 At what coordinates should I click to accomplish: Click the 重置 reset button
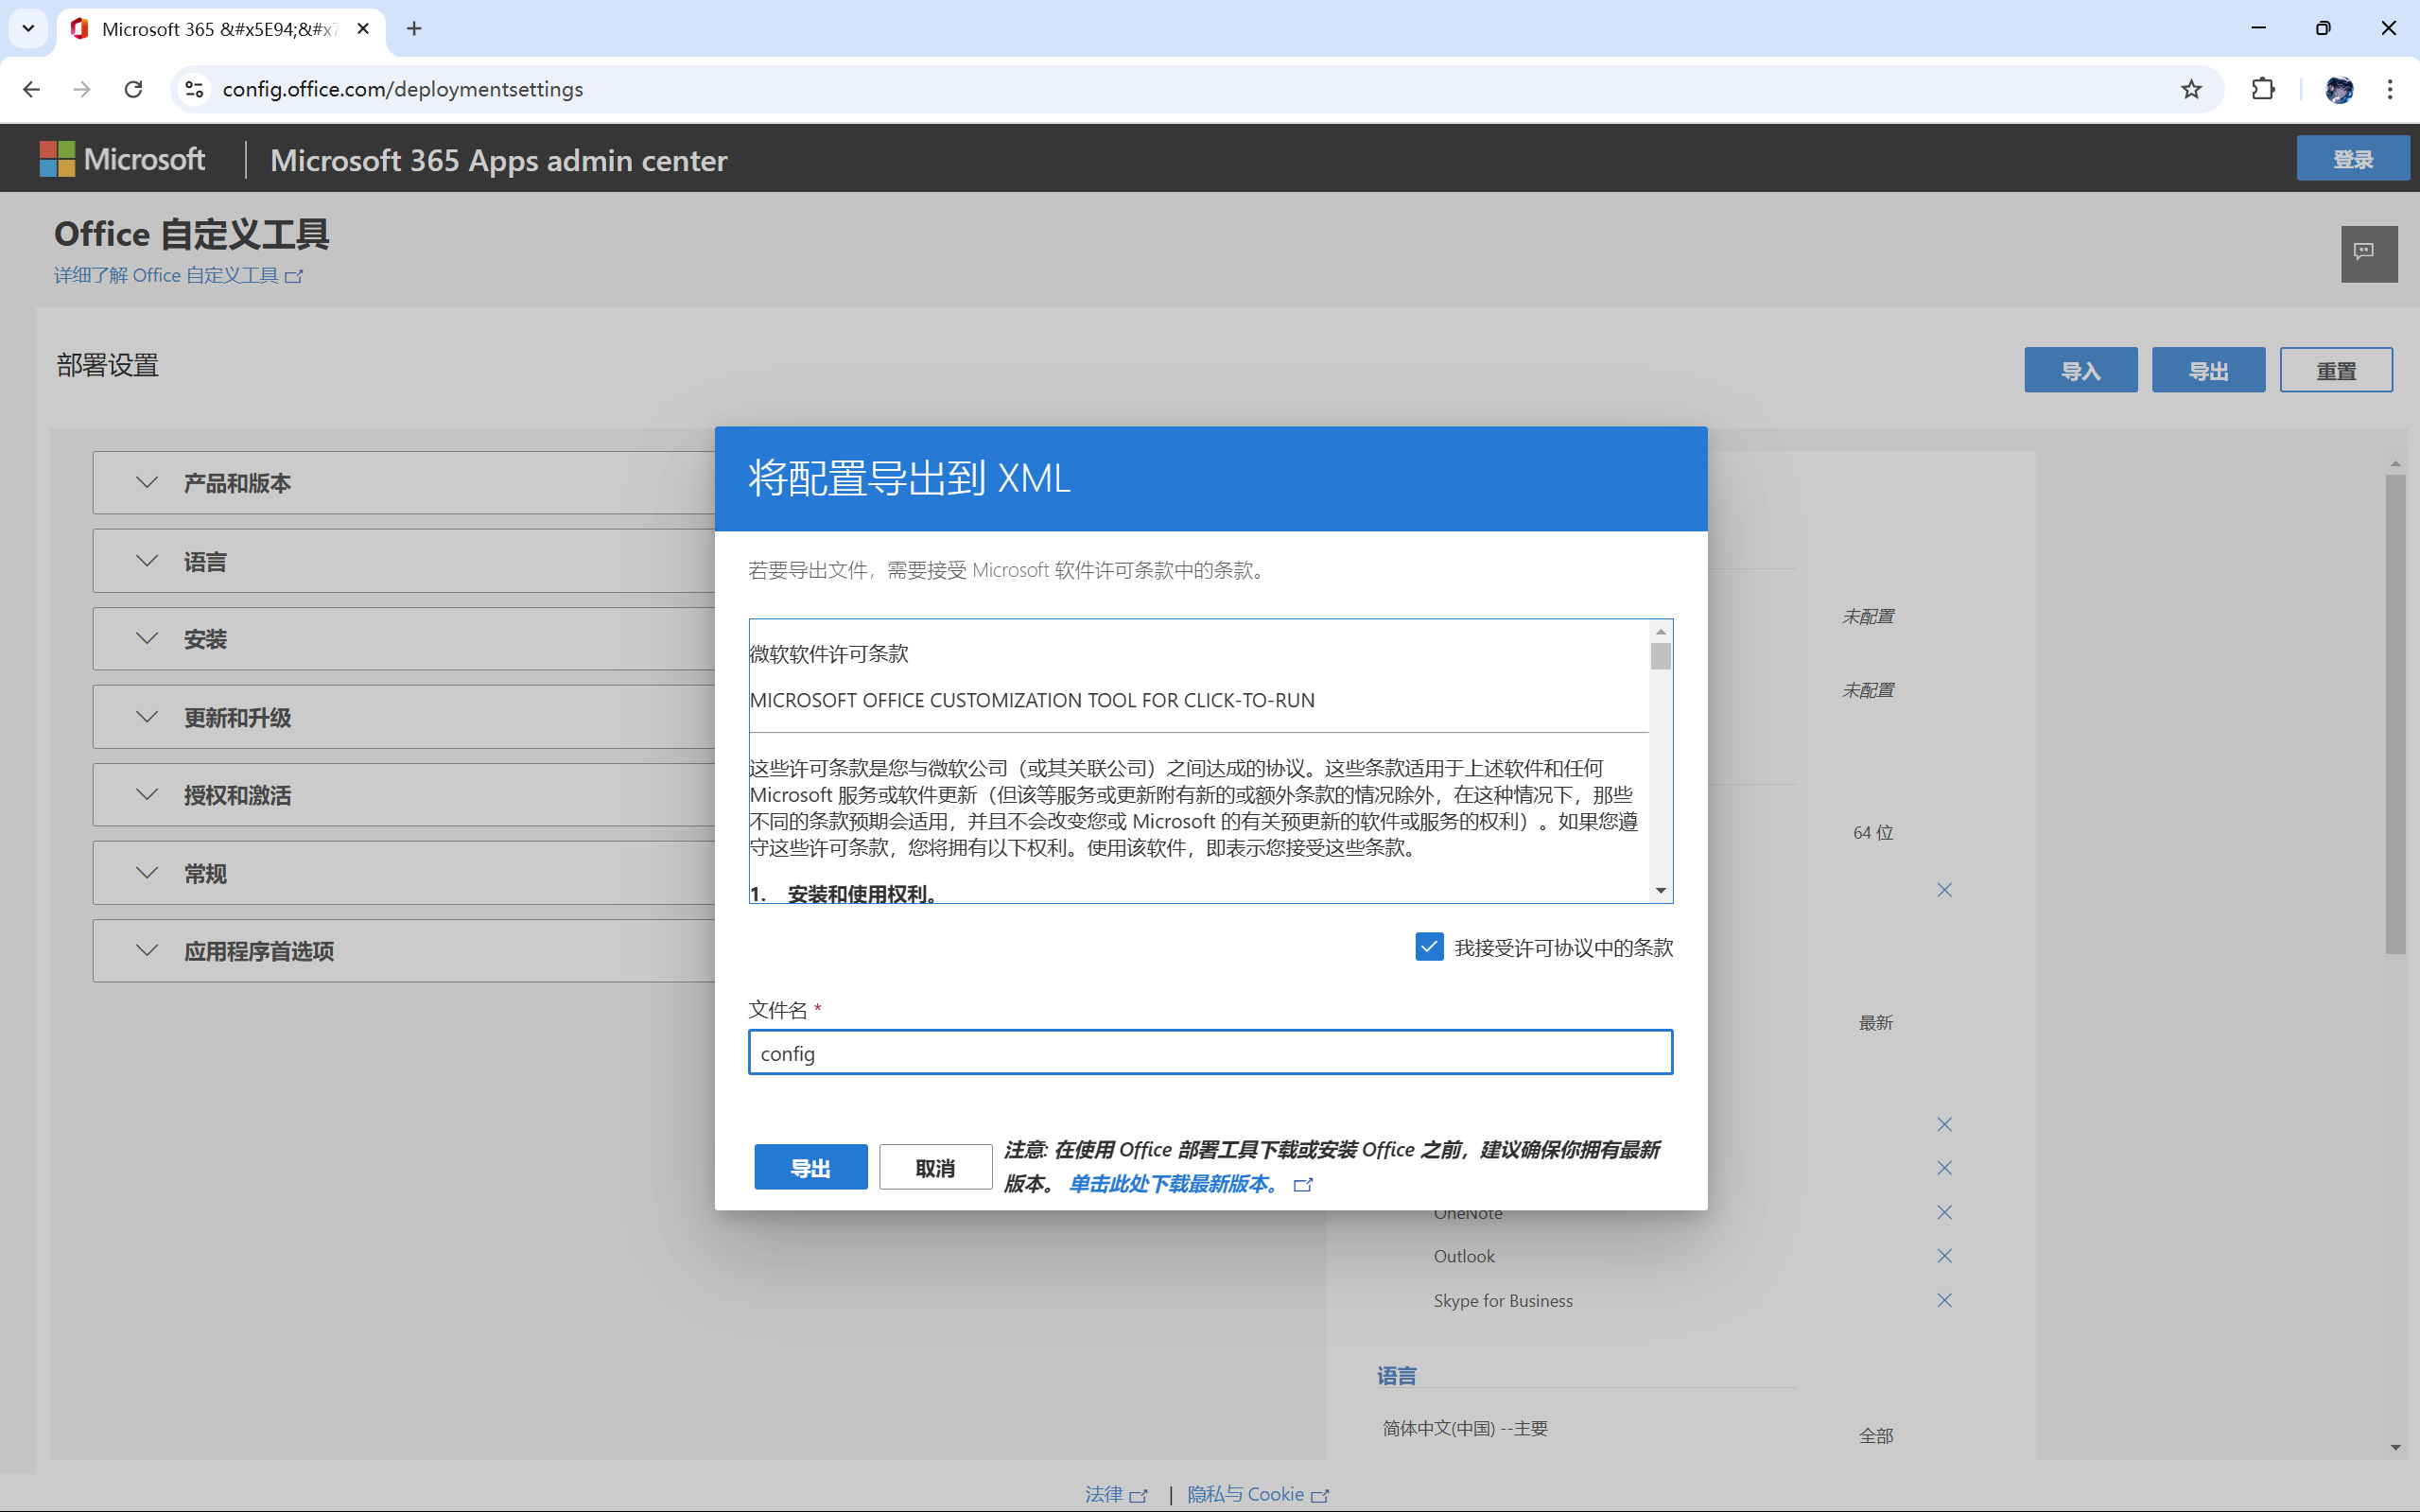2336,370
